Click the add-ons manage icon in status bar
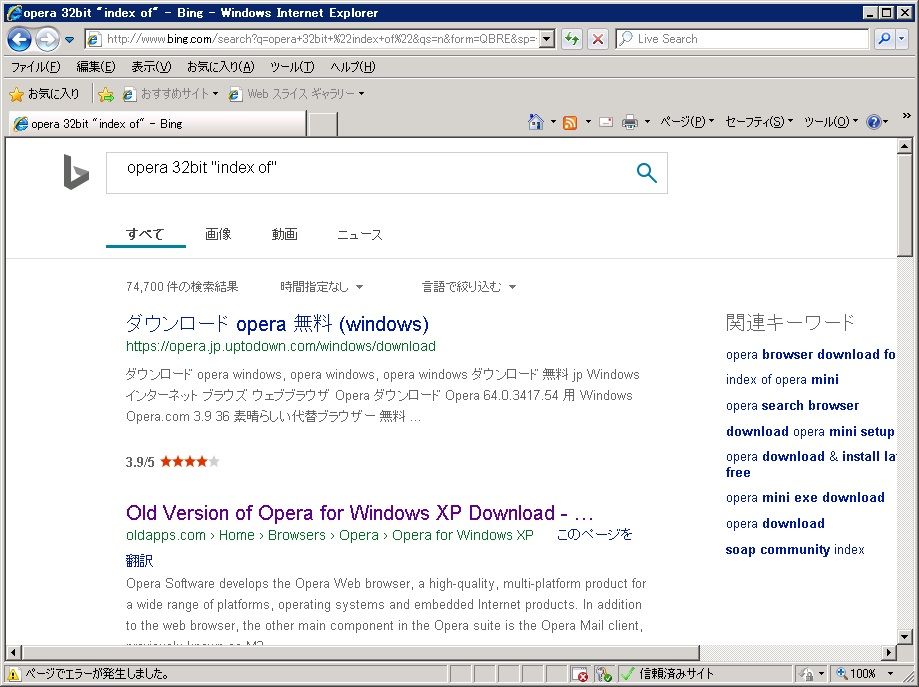The height and width of the screenshot is (687, 919). click(604, 674)
